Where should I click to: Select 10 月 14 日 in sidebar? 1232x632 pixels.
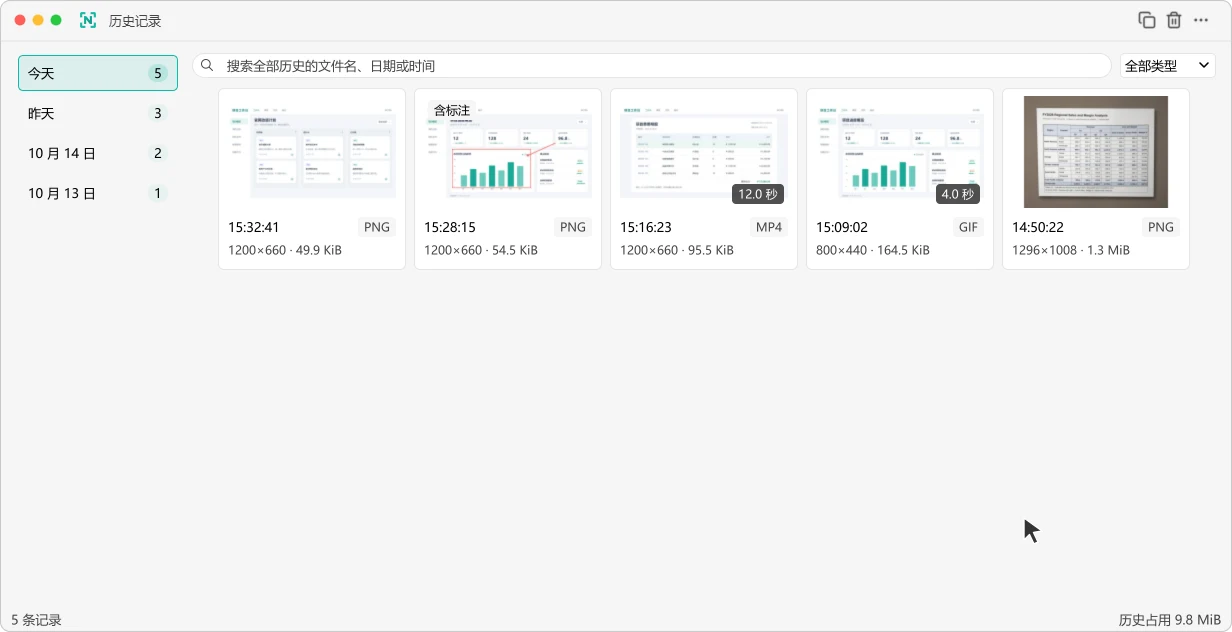click(98, 153)
